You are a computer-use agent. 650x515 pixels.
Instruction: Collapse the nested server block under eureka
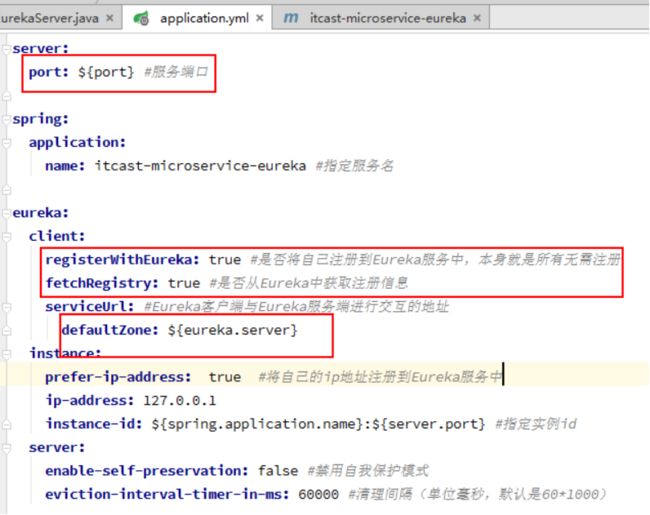[x=6, y=448]
